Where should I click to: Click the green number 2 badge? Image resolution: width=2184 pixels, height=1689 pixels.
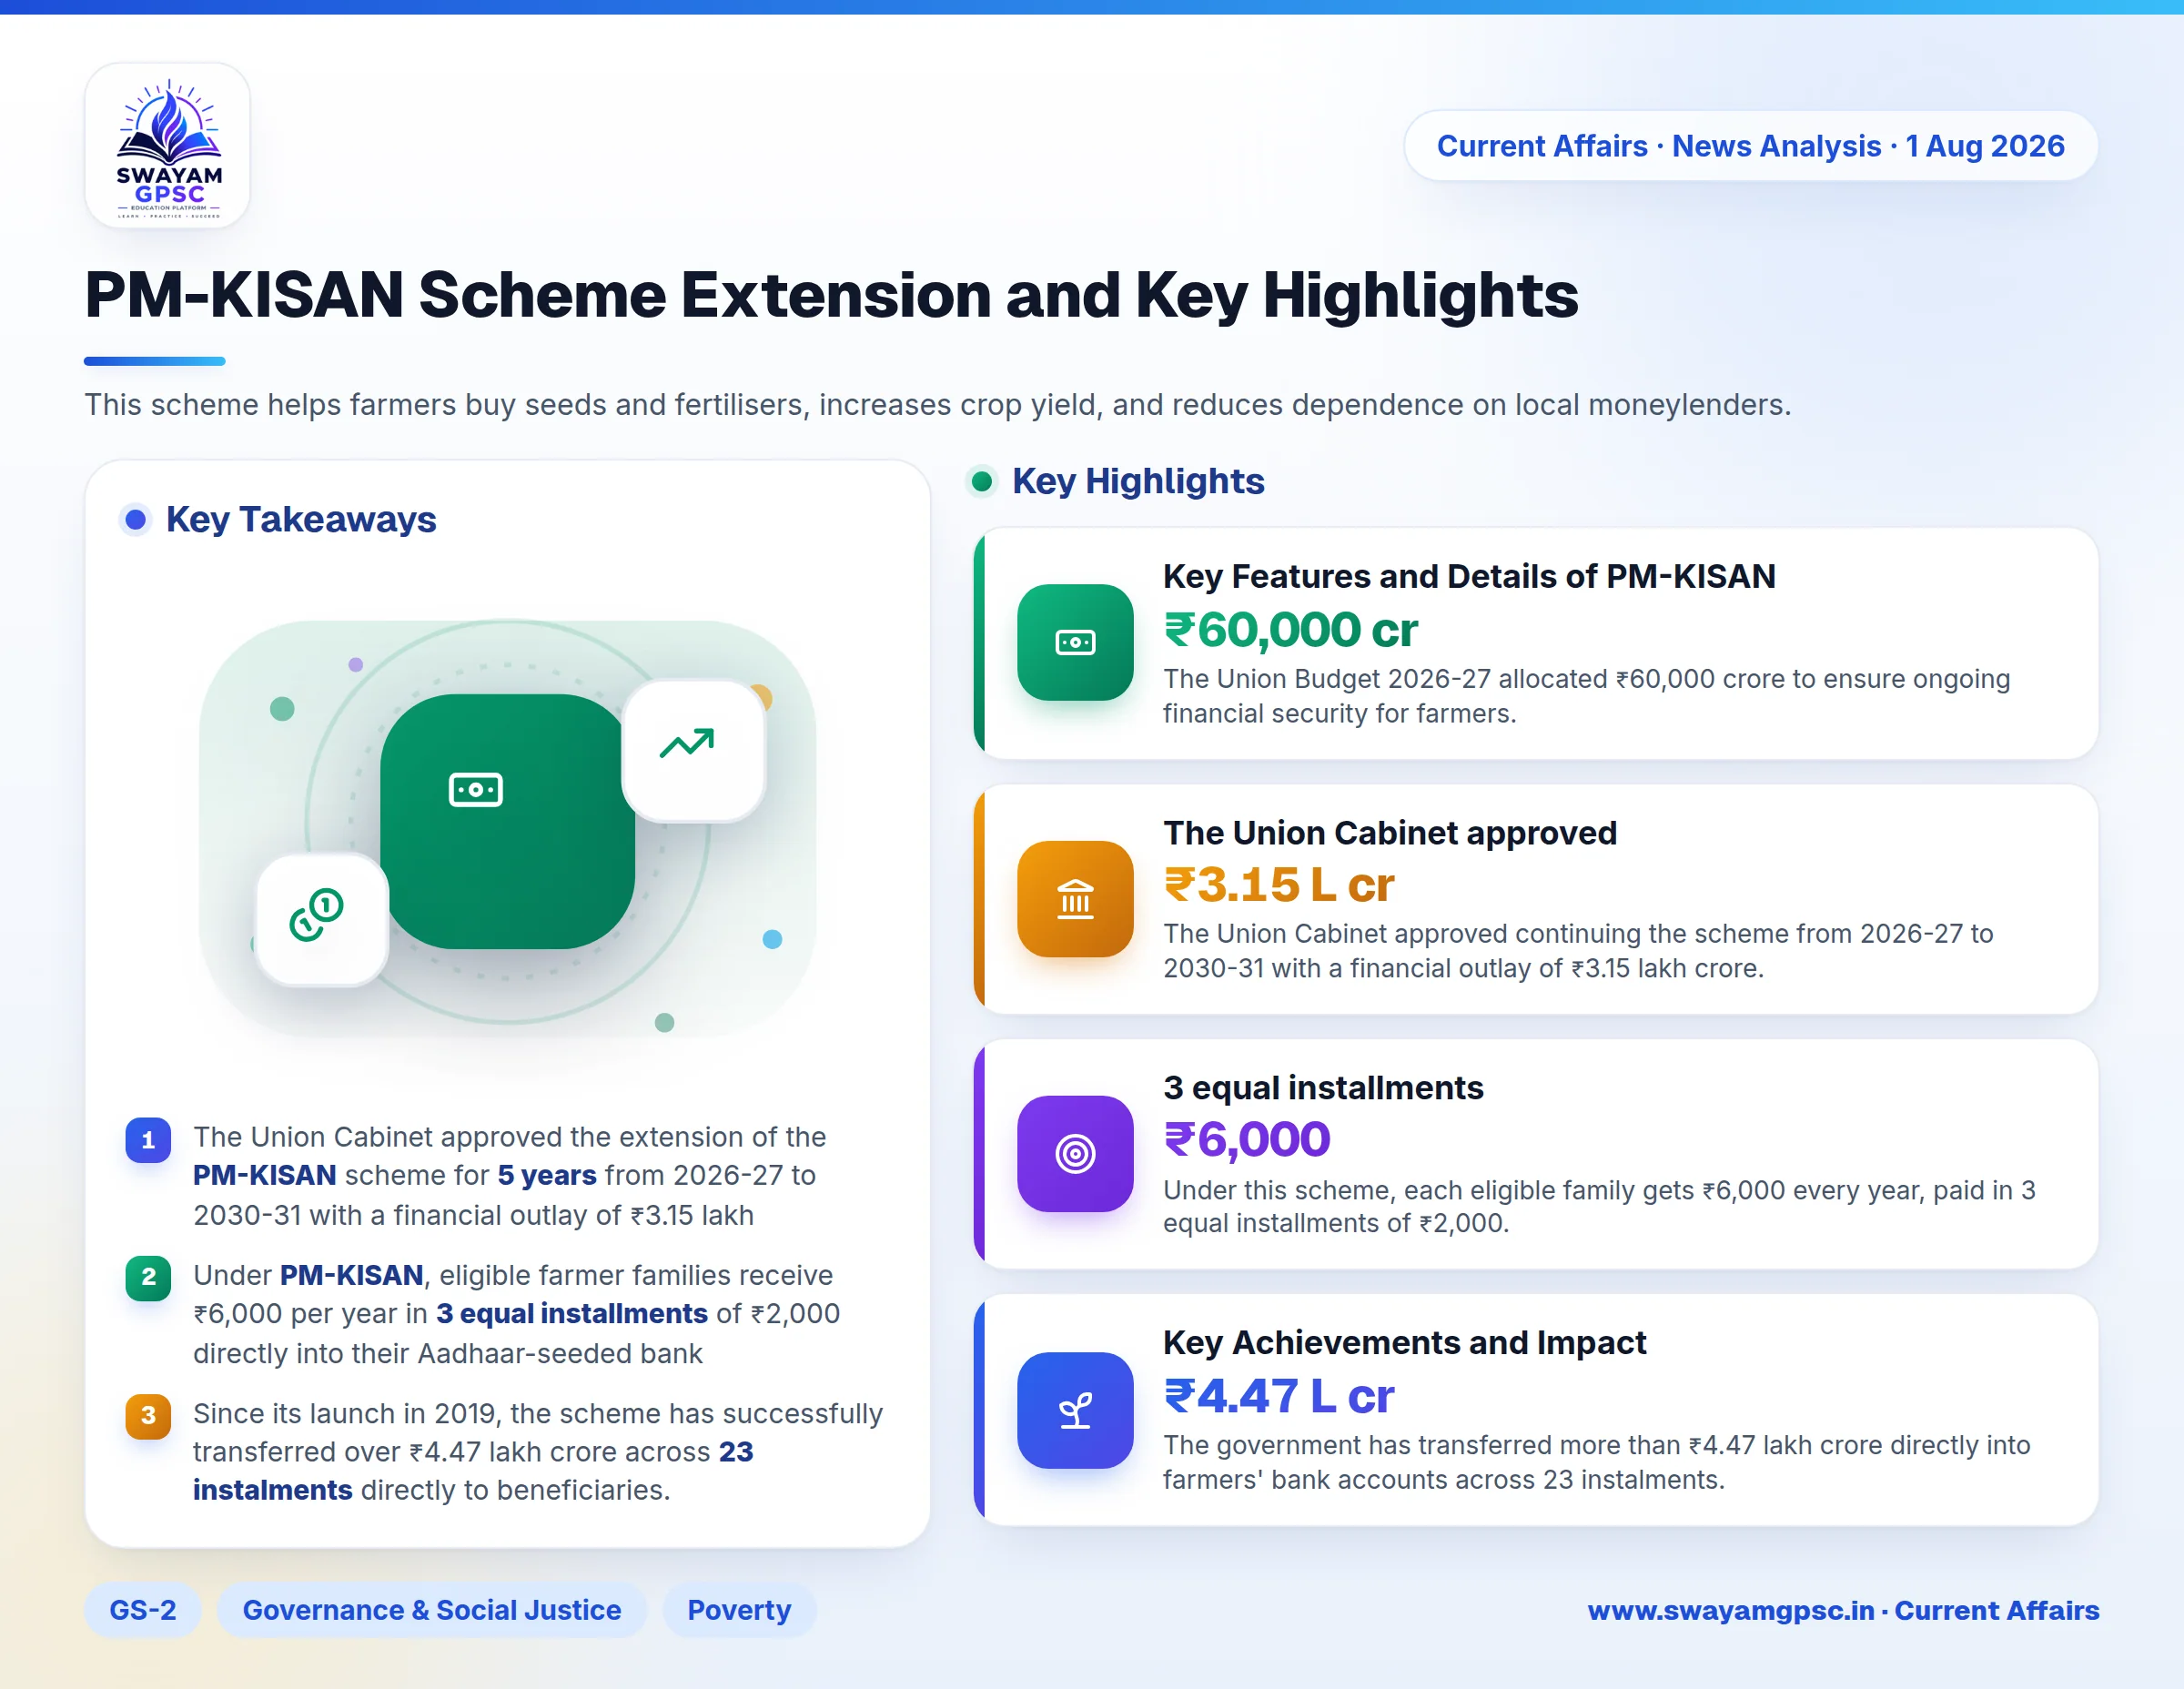coord(148,1277)
